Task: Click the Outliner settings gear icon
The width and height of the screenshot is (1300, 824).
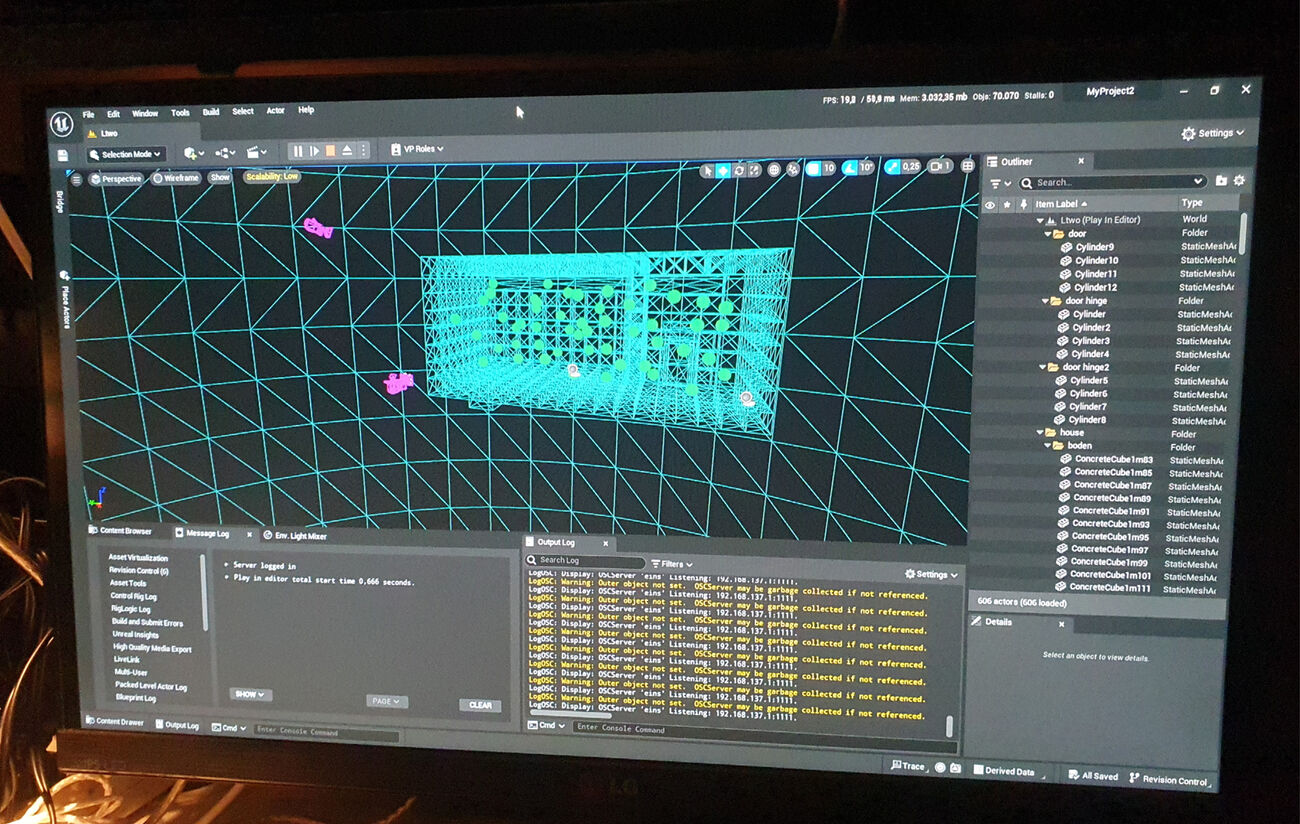Action: pyautogui.click(x=1239, y=181)
